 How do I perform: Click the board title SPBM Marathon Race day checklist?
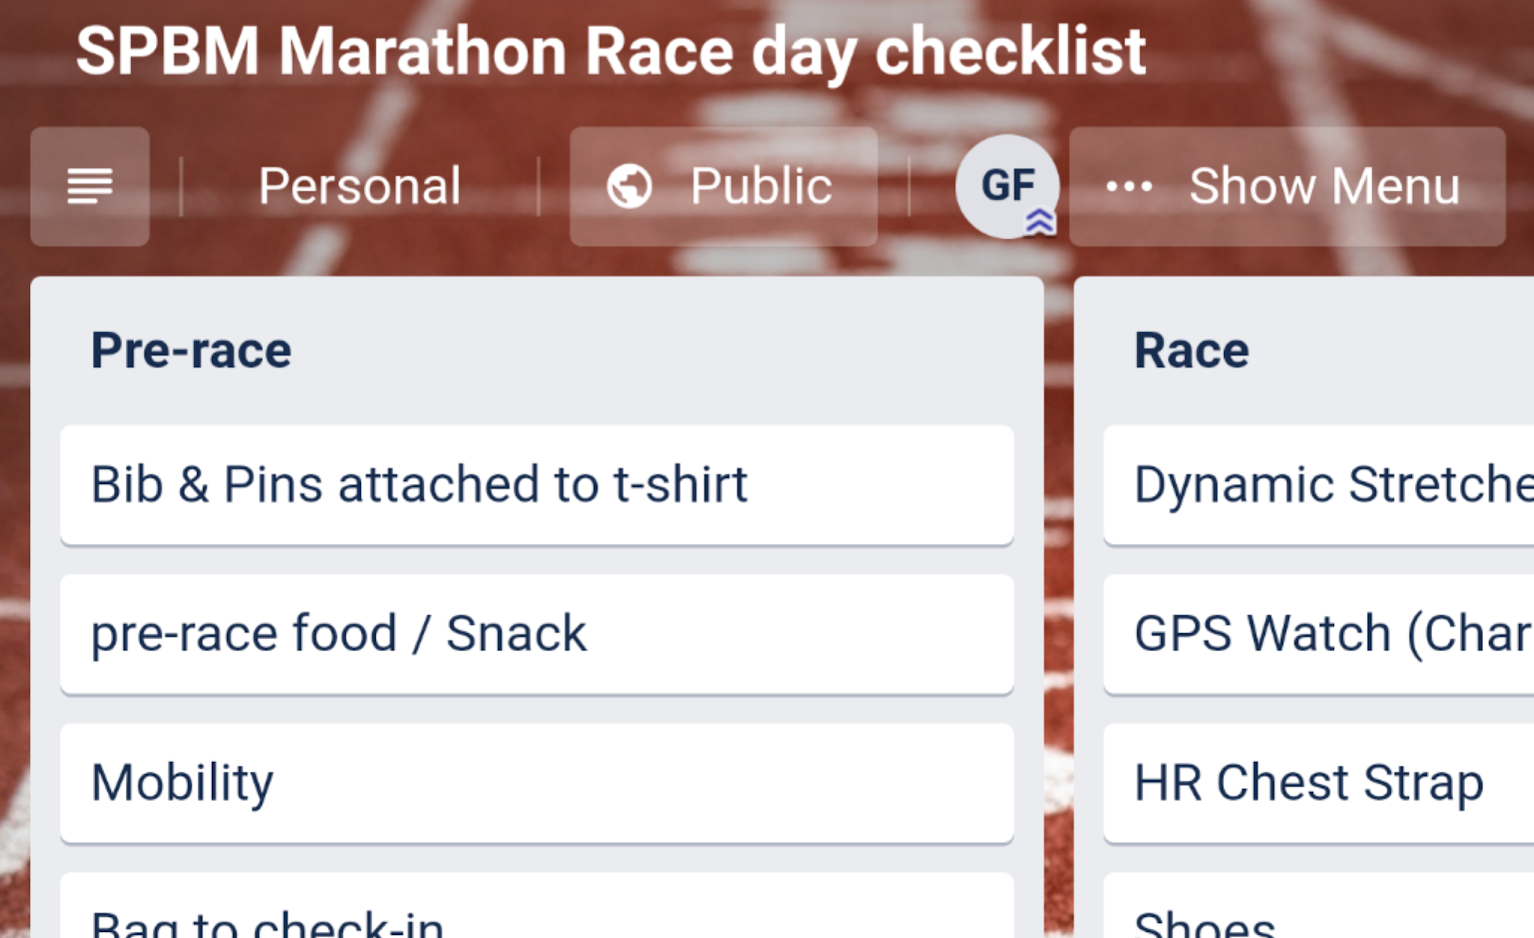[612, 51]
